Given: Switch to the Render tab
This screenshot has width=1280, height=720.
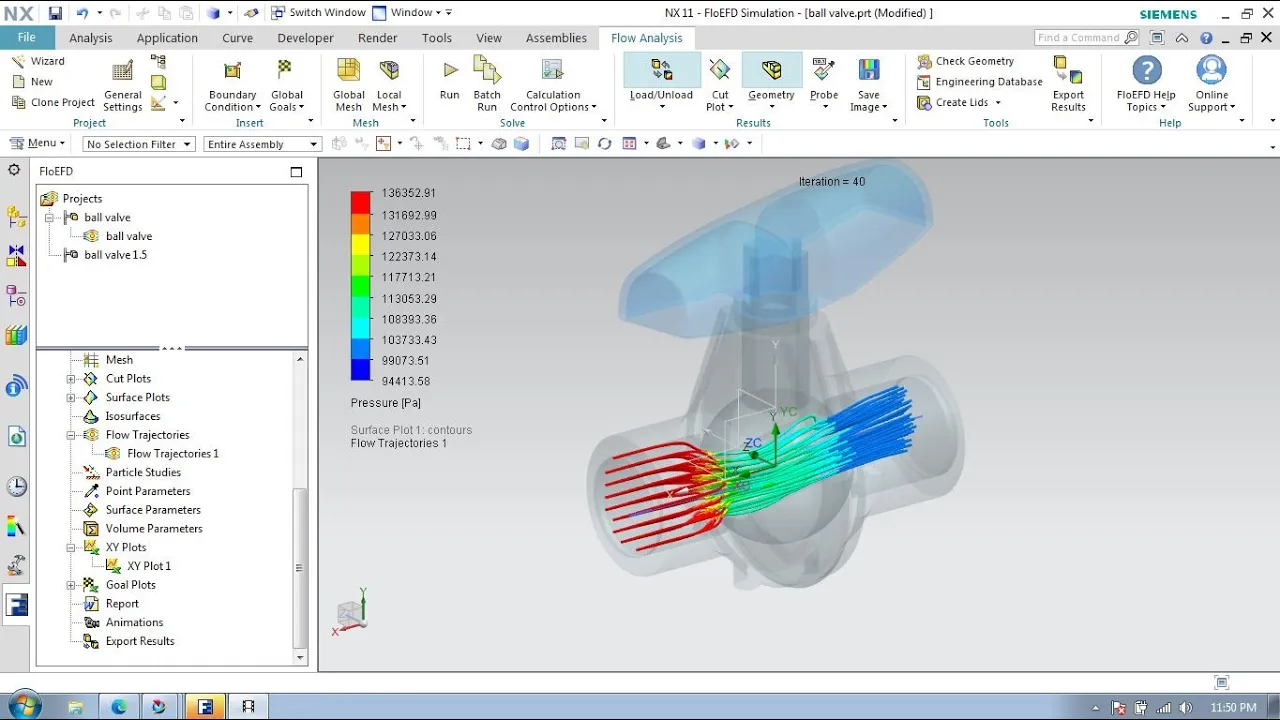Looking at the screenshot, I should 377,38.
